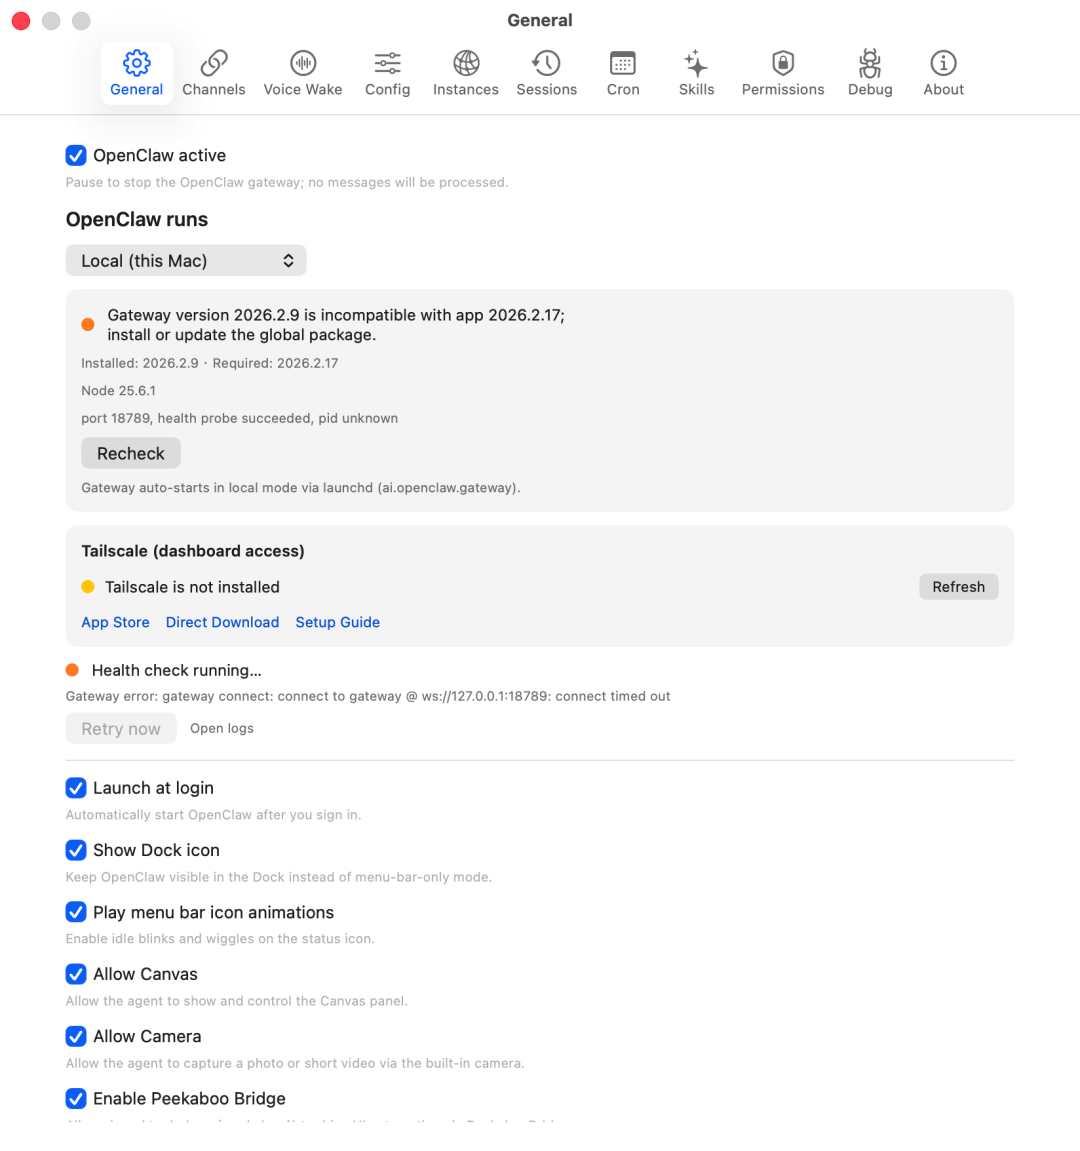The image size is (1080, 1151).
Task: Select Local (this Mac) combo box
Action: [x=185, y=260]
